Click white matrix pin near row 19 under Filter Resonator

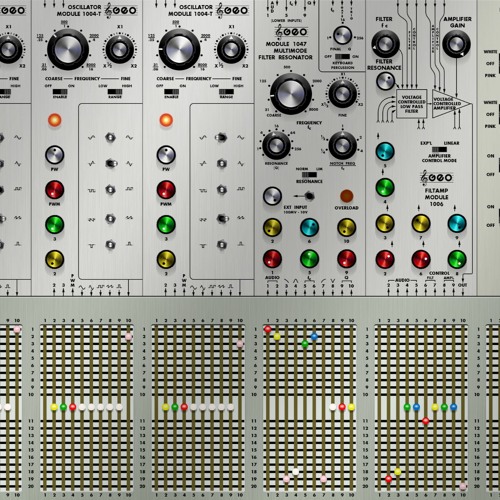pyautogui.click(x=295, y=472)
